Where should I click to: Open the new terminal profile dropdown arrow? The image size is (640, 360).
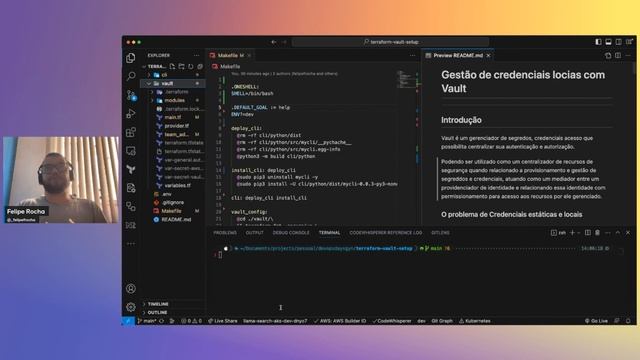(x=579, y=233)
